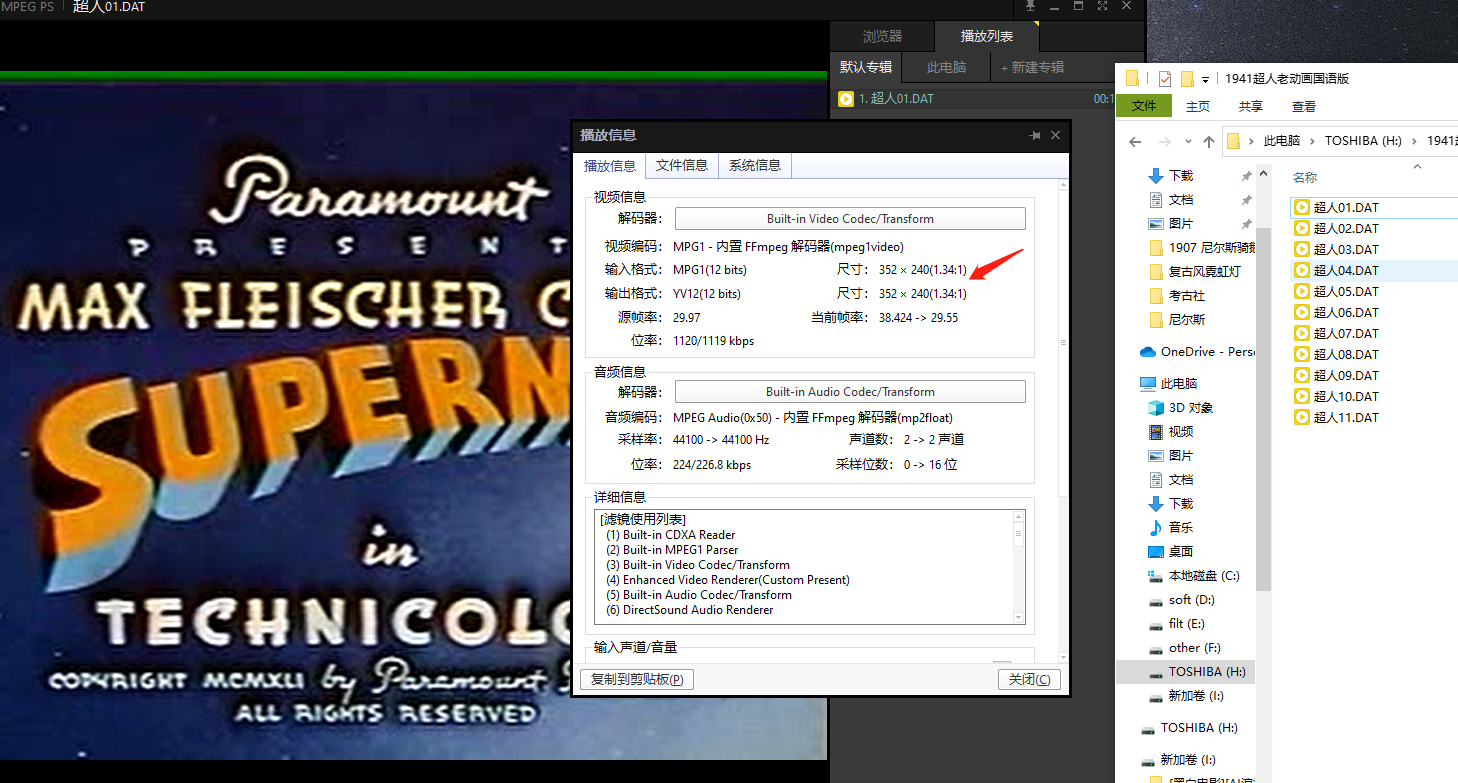The width and height of the screenshot is (1458, 783).
Task: Click the New Folder icon in Explorer's title bar
Action: (1187, 79)
